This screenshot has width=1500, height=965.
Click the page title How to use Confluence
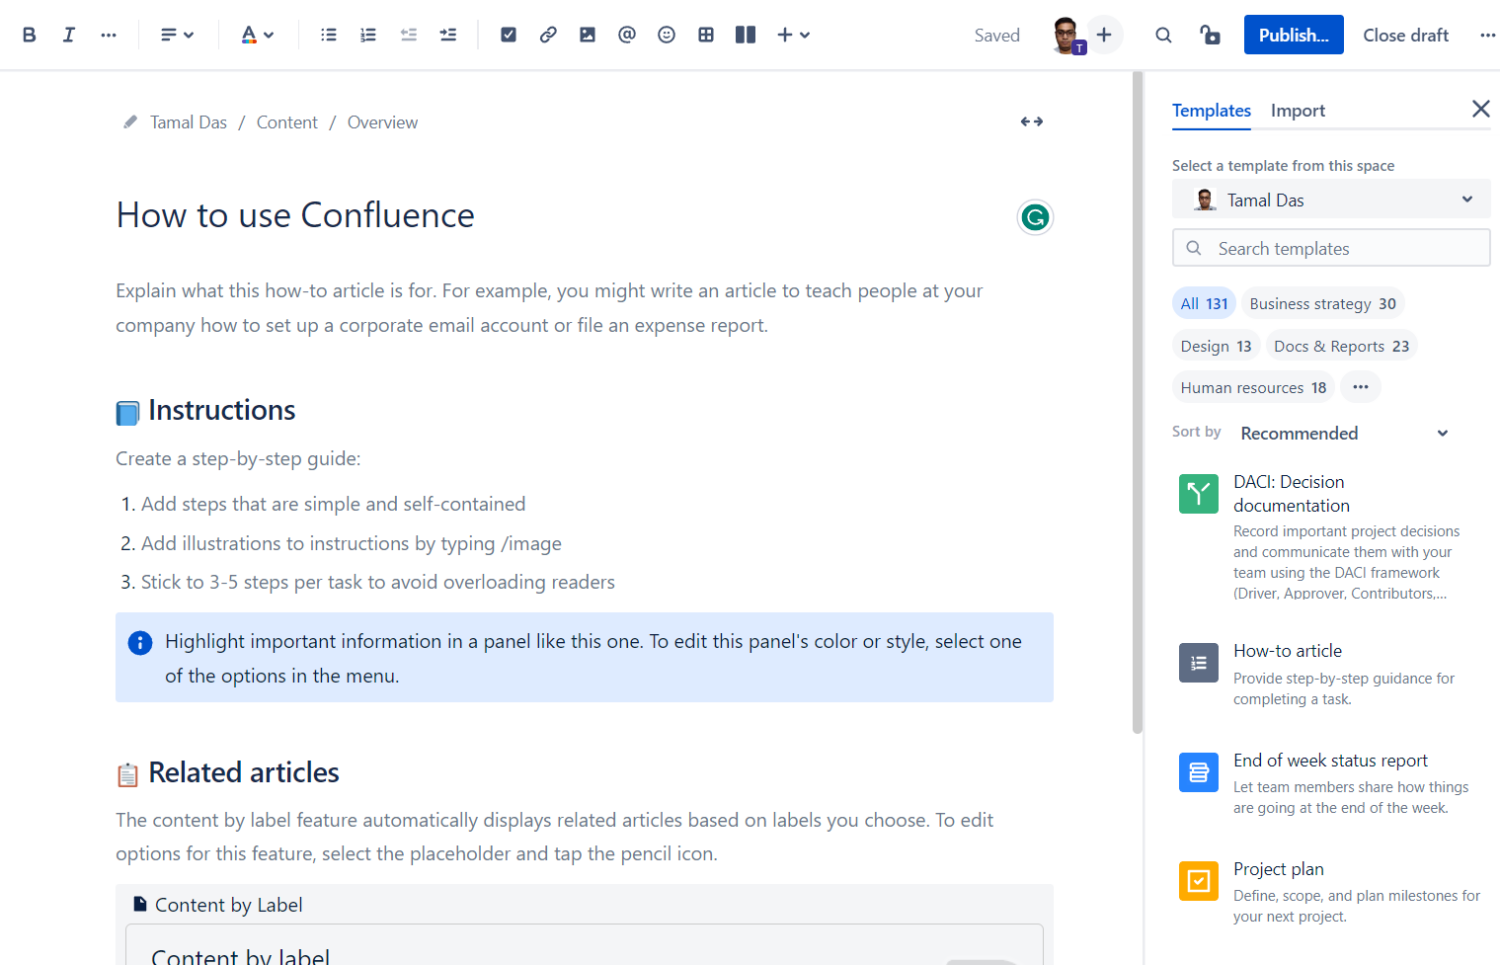coord(295,215)
